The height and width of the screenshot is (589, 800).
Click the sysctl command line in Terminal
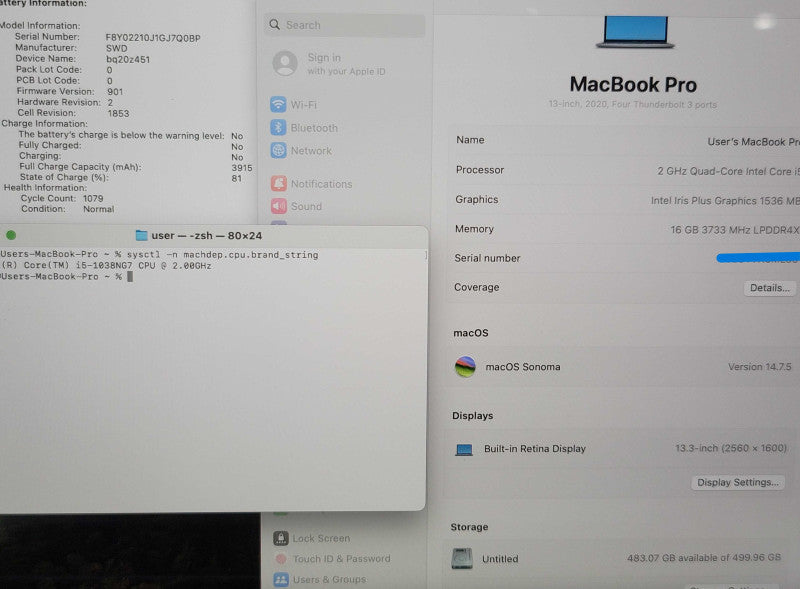159,254
